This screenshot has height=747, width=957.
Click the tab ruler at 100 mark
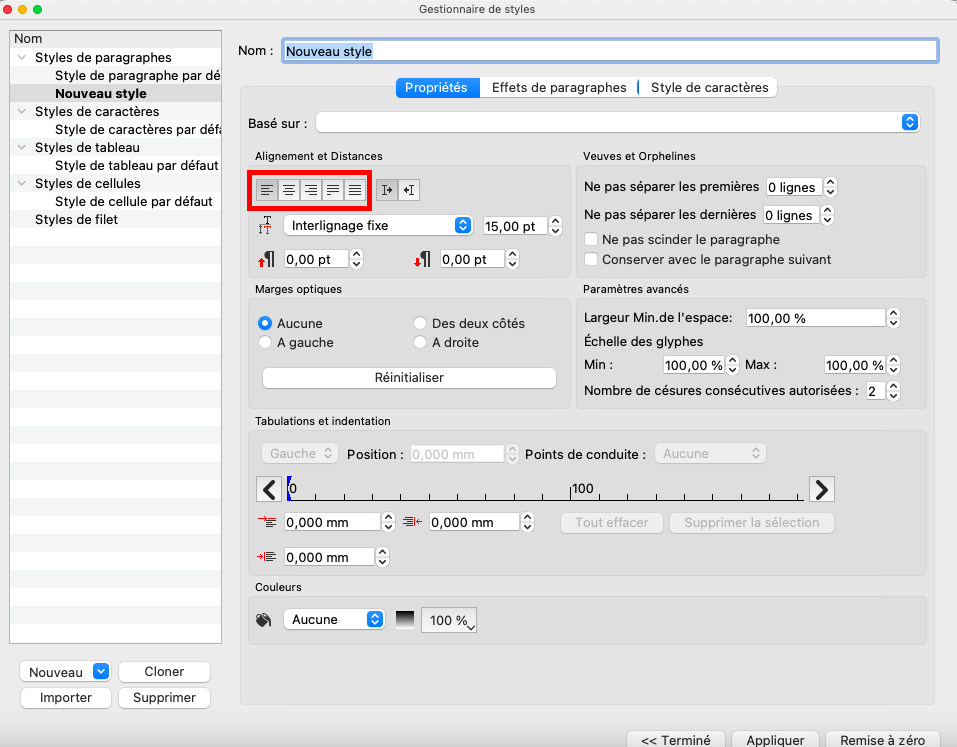(571, 491)
